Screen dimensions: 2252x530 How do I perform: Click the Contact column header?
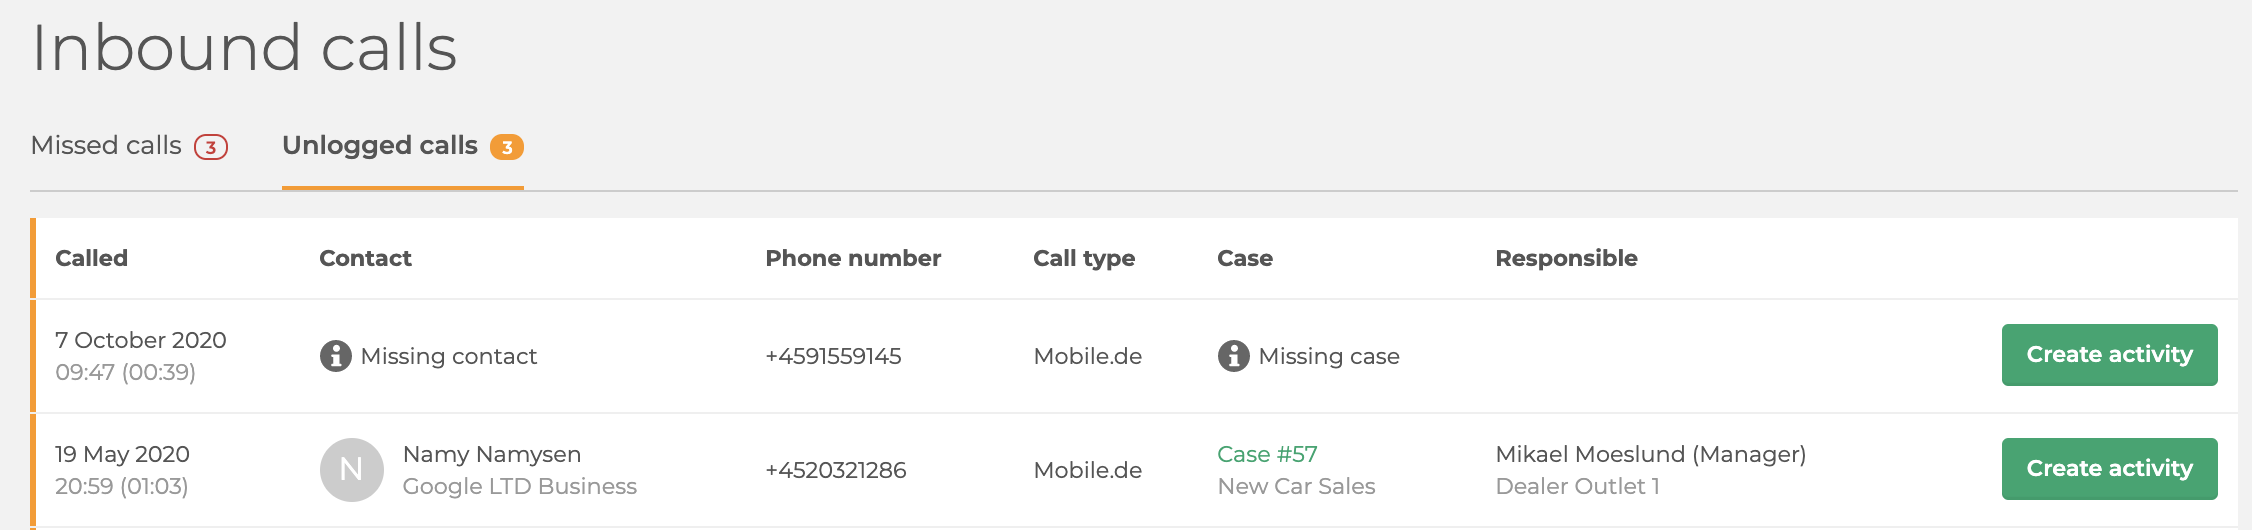tap(365, 258)
